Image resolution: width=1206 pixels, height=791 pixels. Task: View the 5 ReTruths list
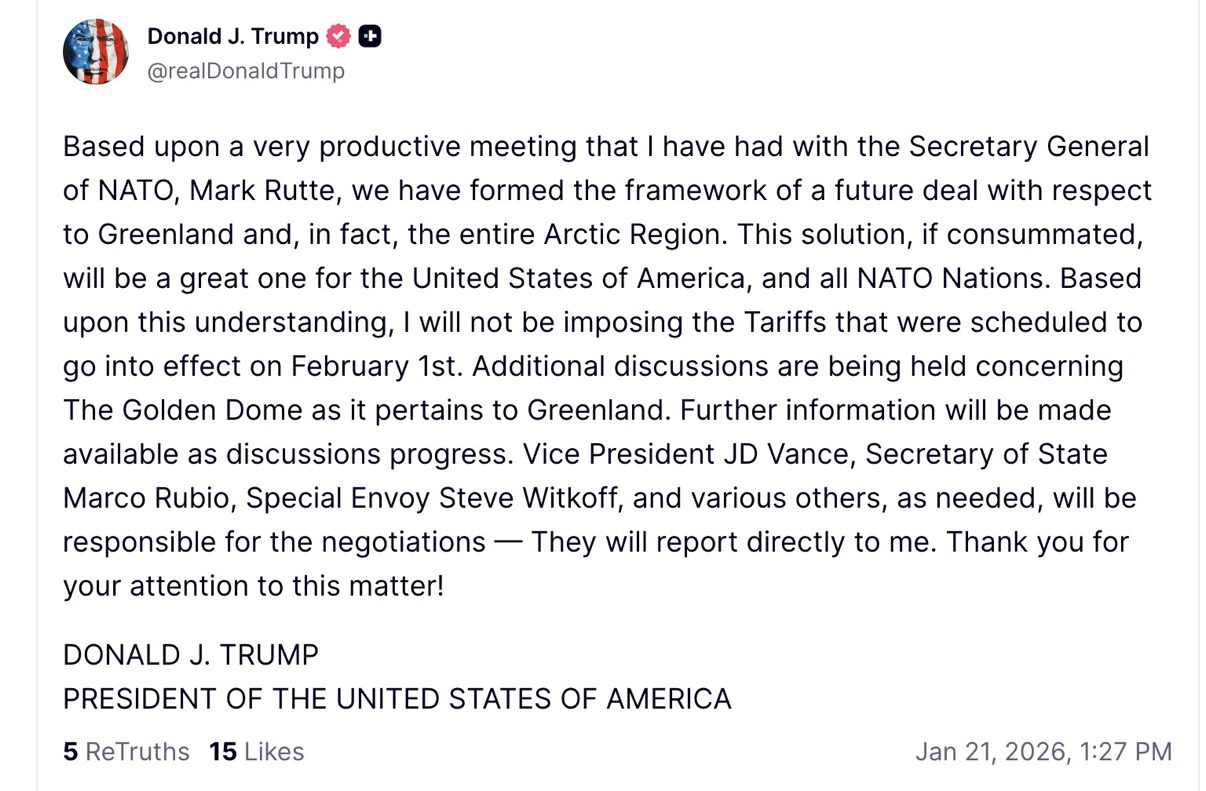[x=126, y=751]
